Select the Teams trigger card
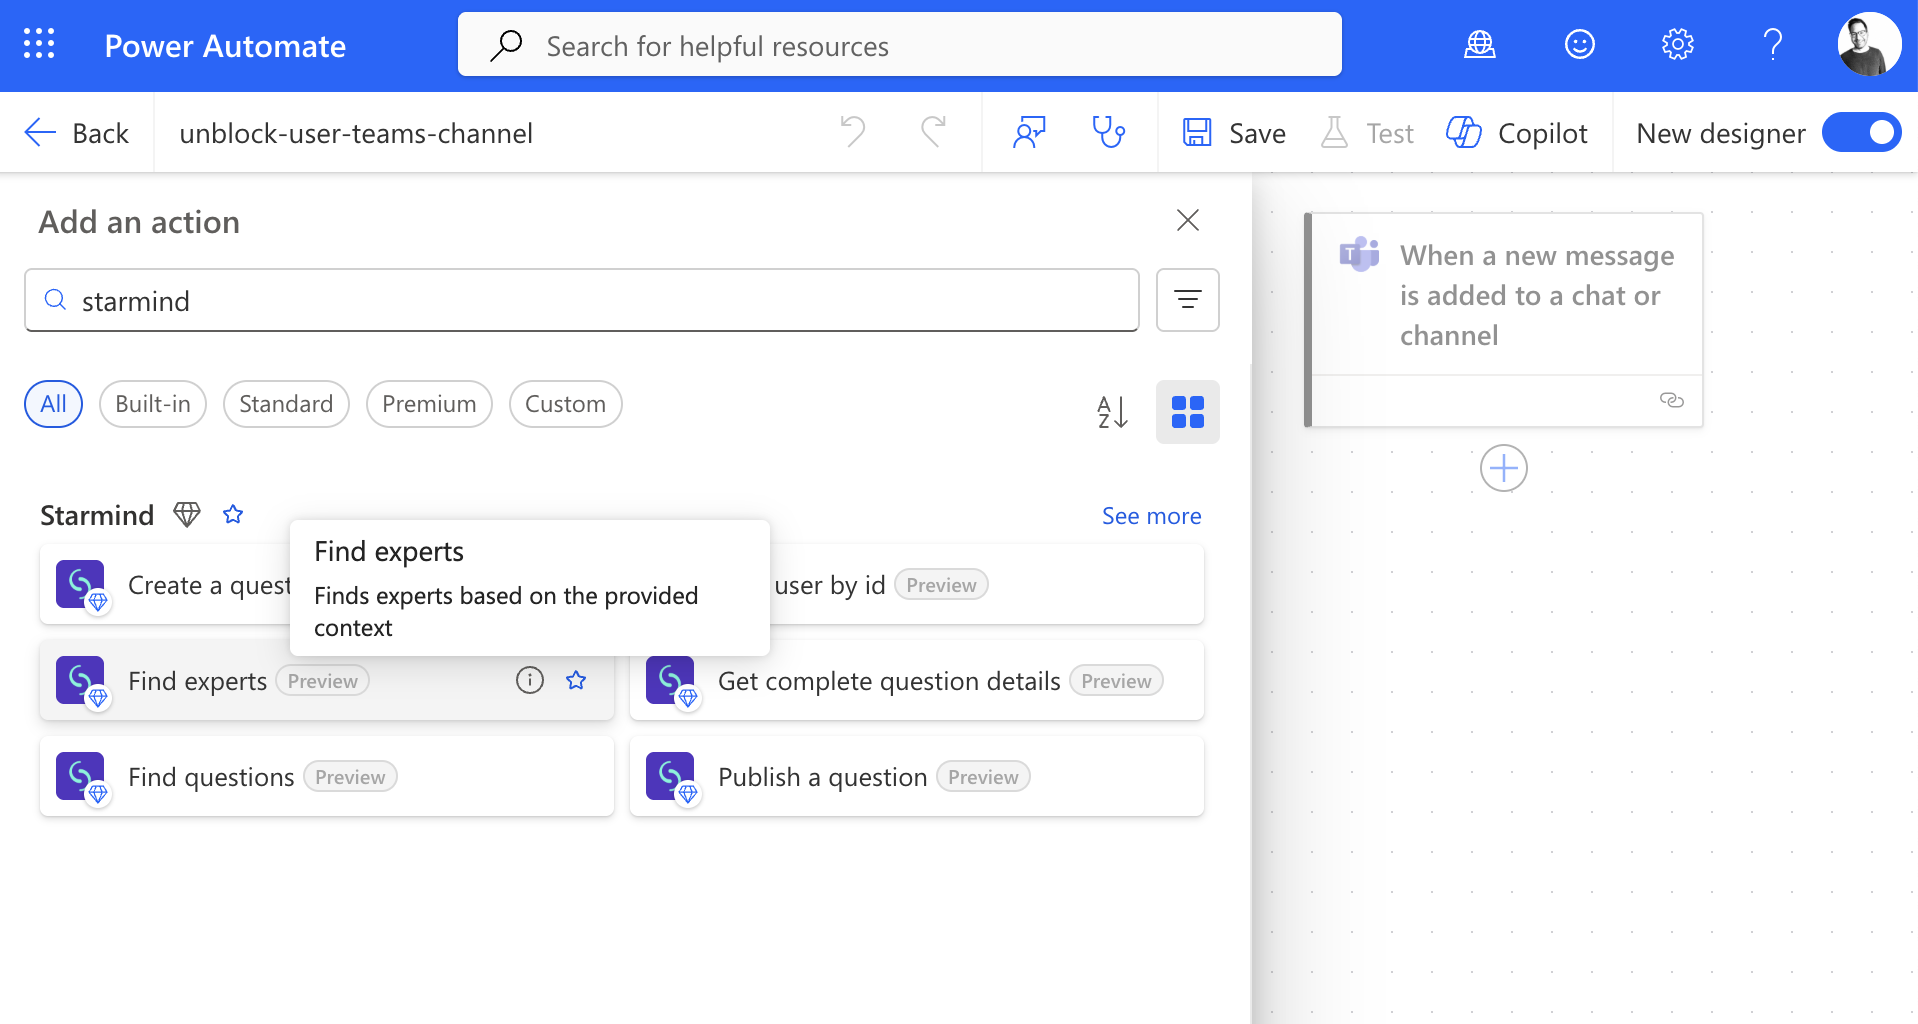1918x1024 pixels. pos(1504,320)
